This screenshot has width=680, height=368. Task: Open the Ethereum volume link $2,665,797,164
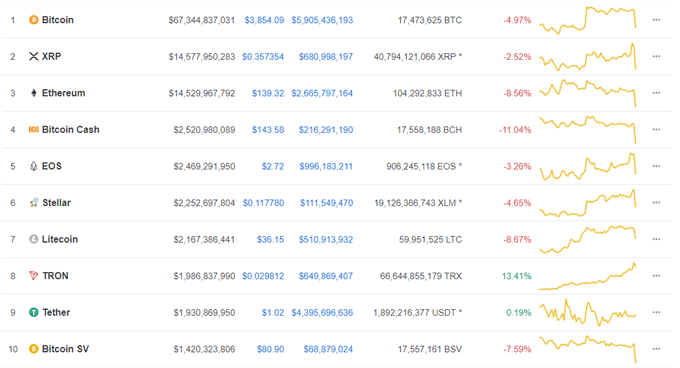pyautogui.click(x=322, y=93)
